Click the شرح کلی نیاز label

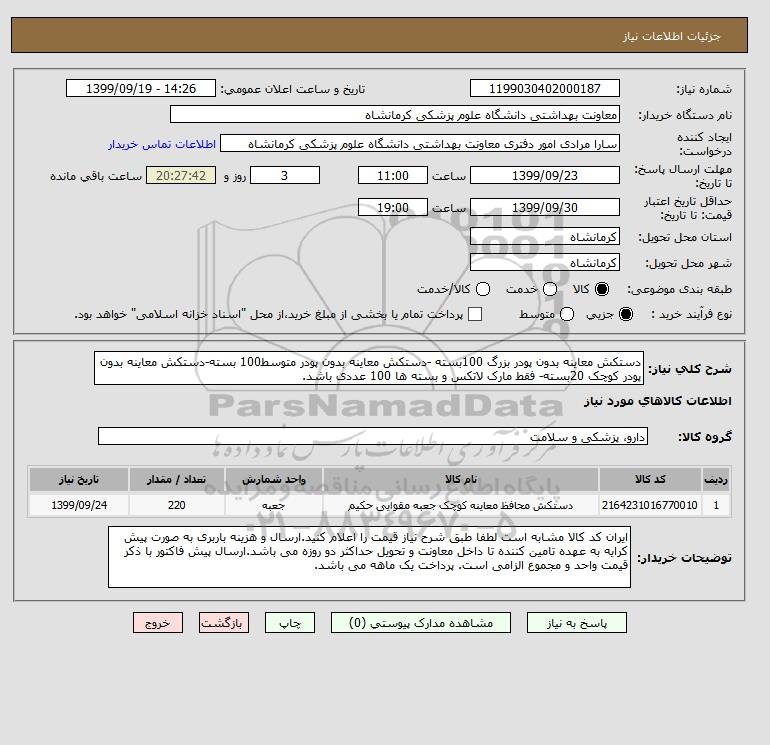click(x=690, y=369)
